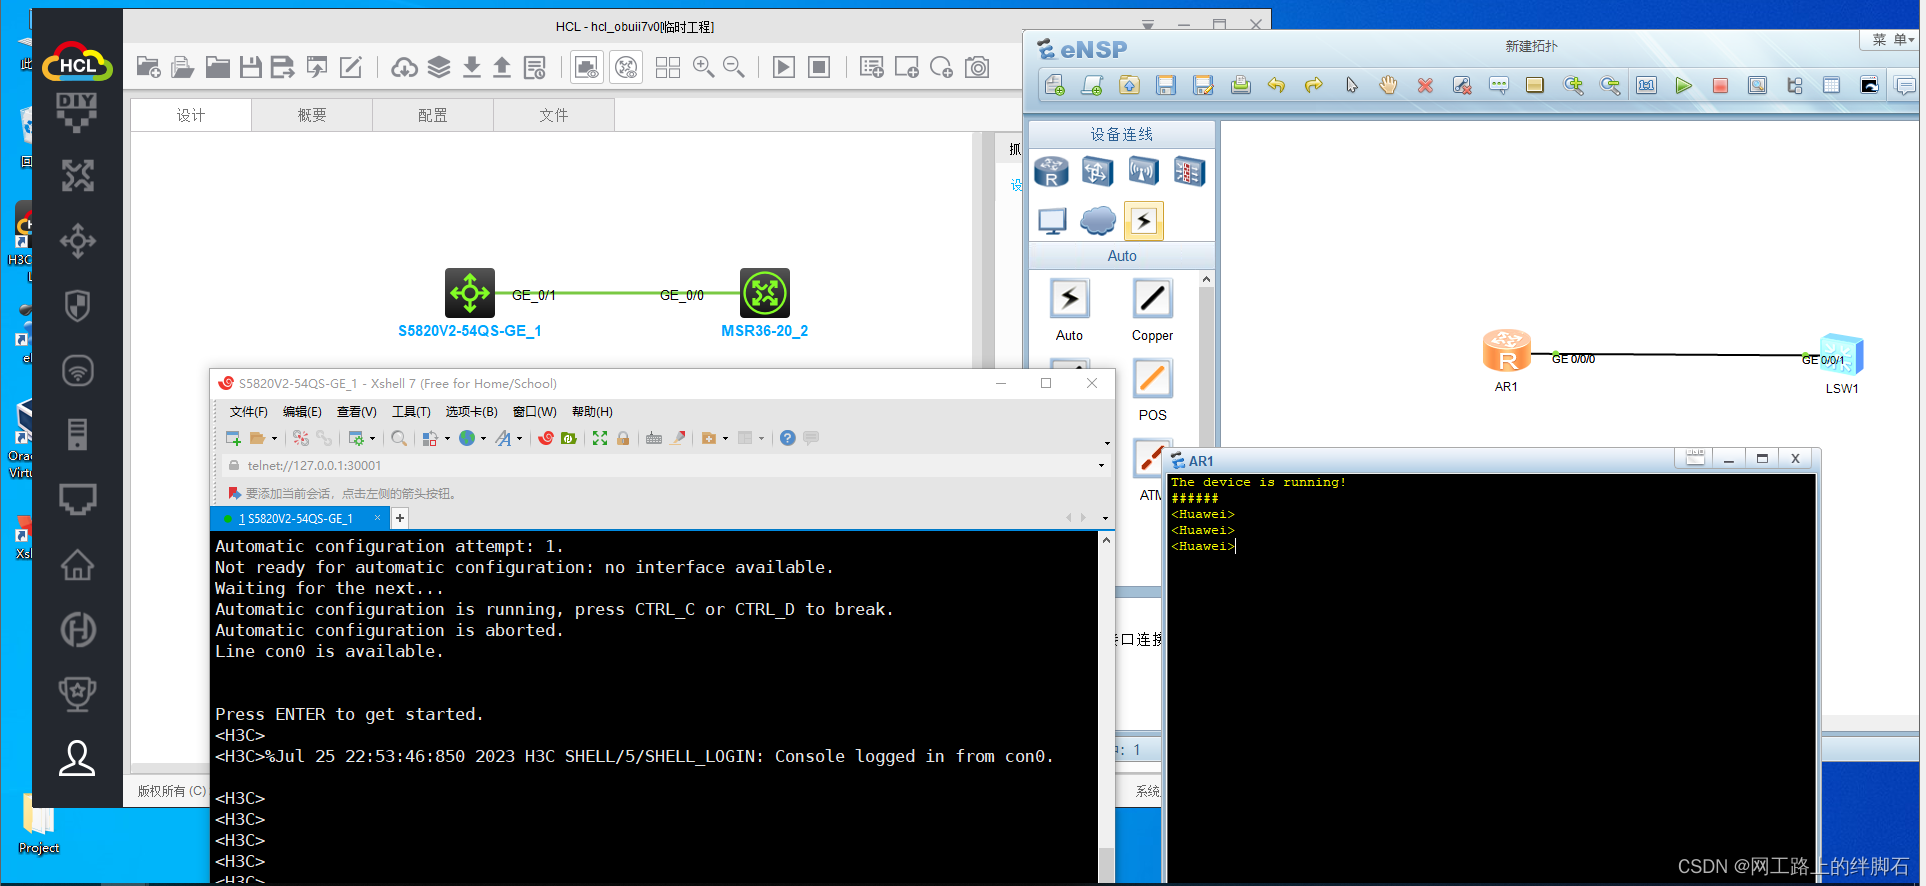Click the stop all devices icon in HCL toolbar
This screenshot has height=886, width=1926.
pos(819,67)
